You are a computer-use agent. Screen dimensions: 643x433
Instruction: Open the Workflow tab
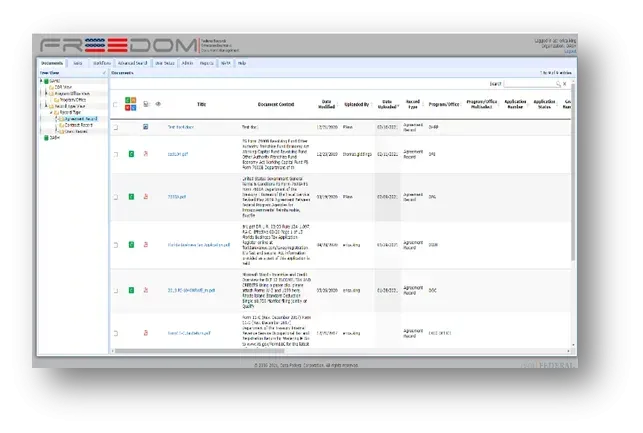(101, 63)
